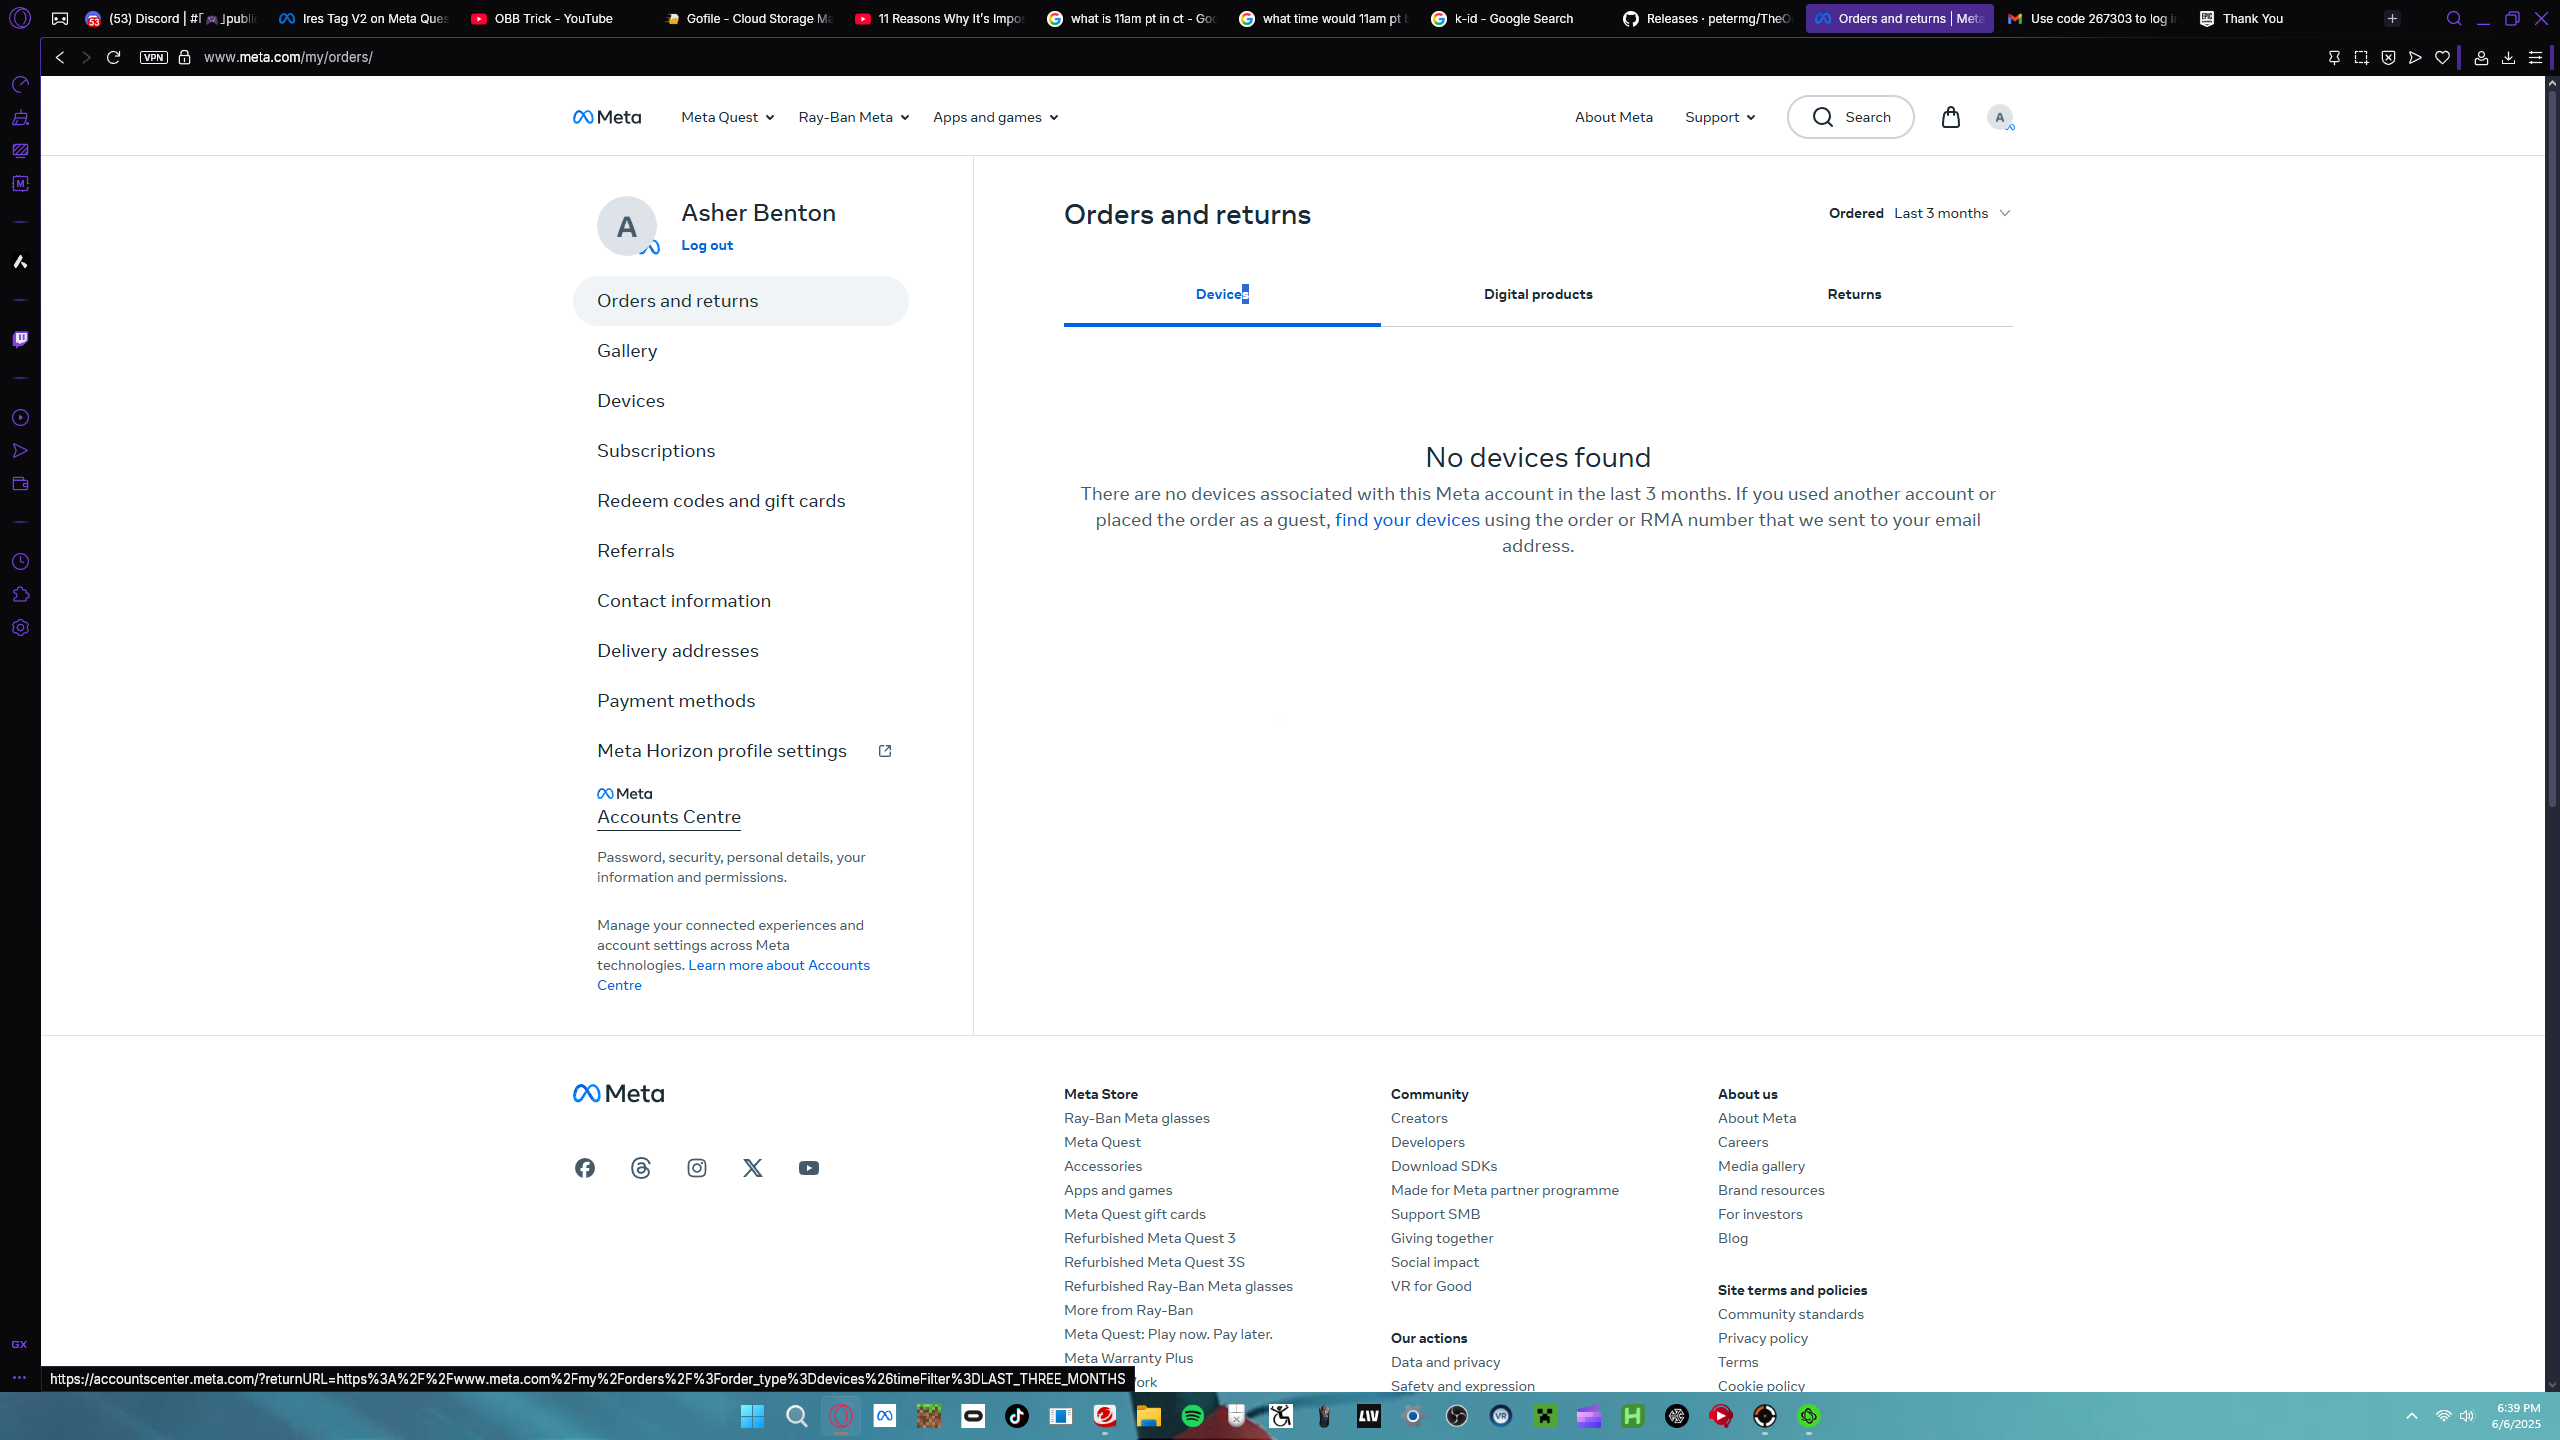Click the page's vertical scrollbar
The width and height of the screenshot is (2560, 1440).
click(x=2552, y=450)
